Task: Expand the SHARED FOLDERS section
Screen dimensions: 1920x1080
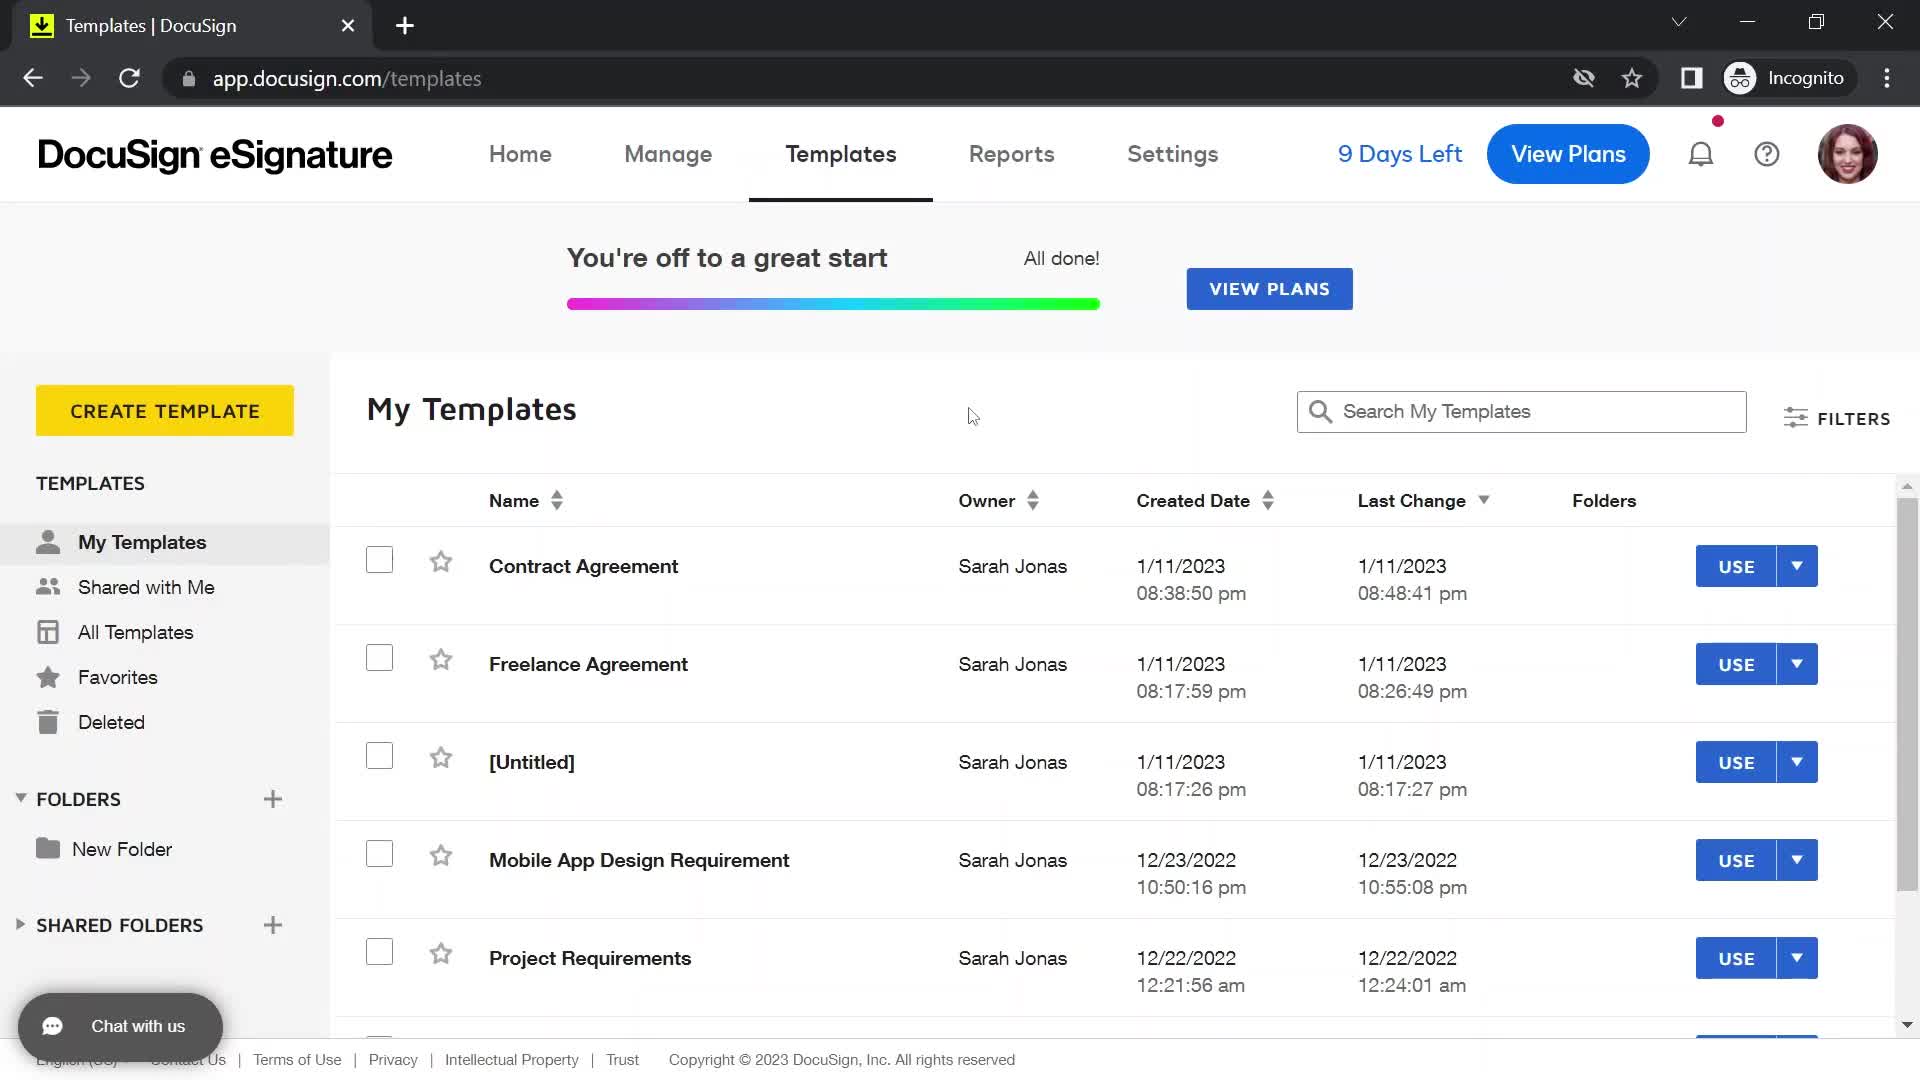Action: pyautogui.click(x=20, y=924)
